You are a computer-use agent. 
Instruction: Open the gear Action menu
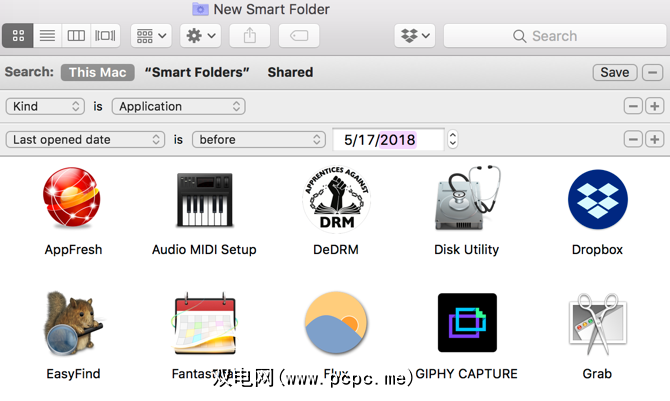pyautogui.click(x=200, y=35)
